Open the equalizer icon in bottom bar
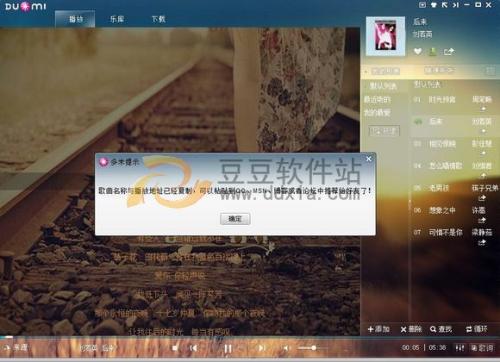Screen dimensions: 500x362 (460, 348)
